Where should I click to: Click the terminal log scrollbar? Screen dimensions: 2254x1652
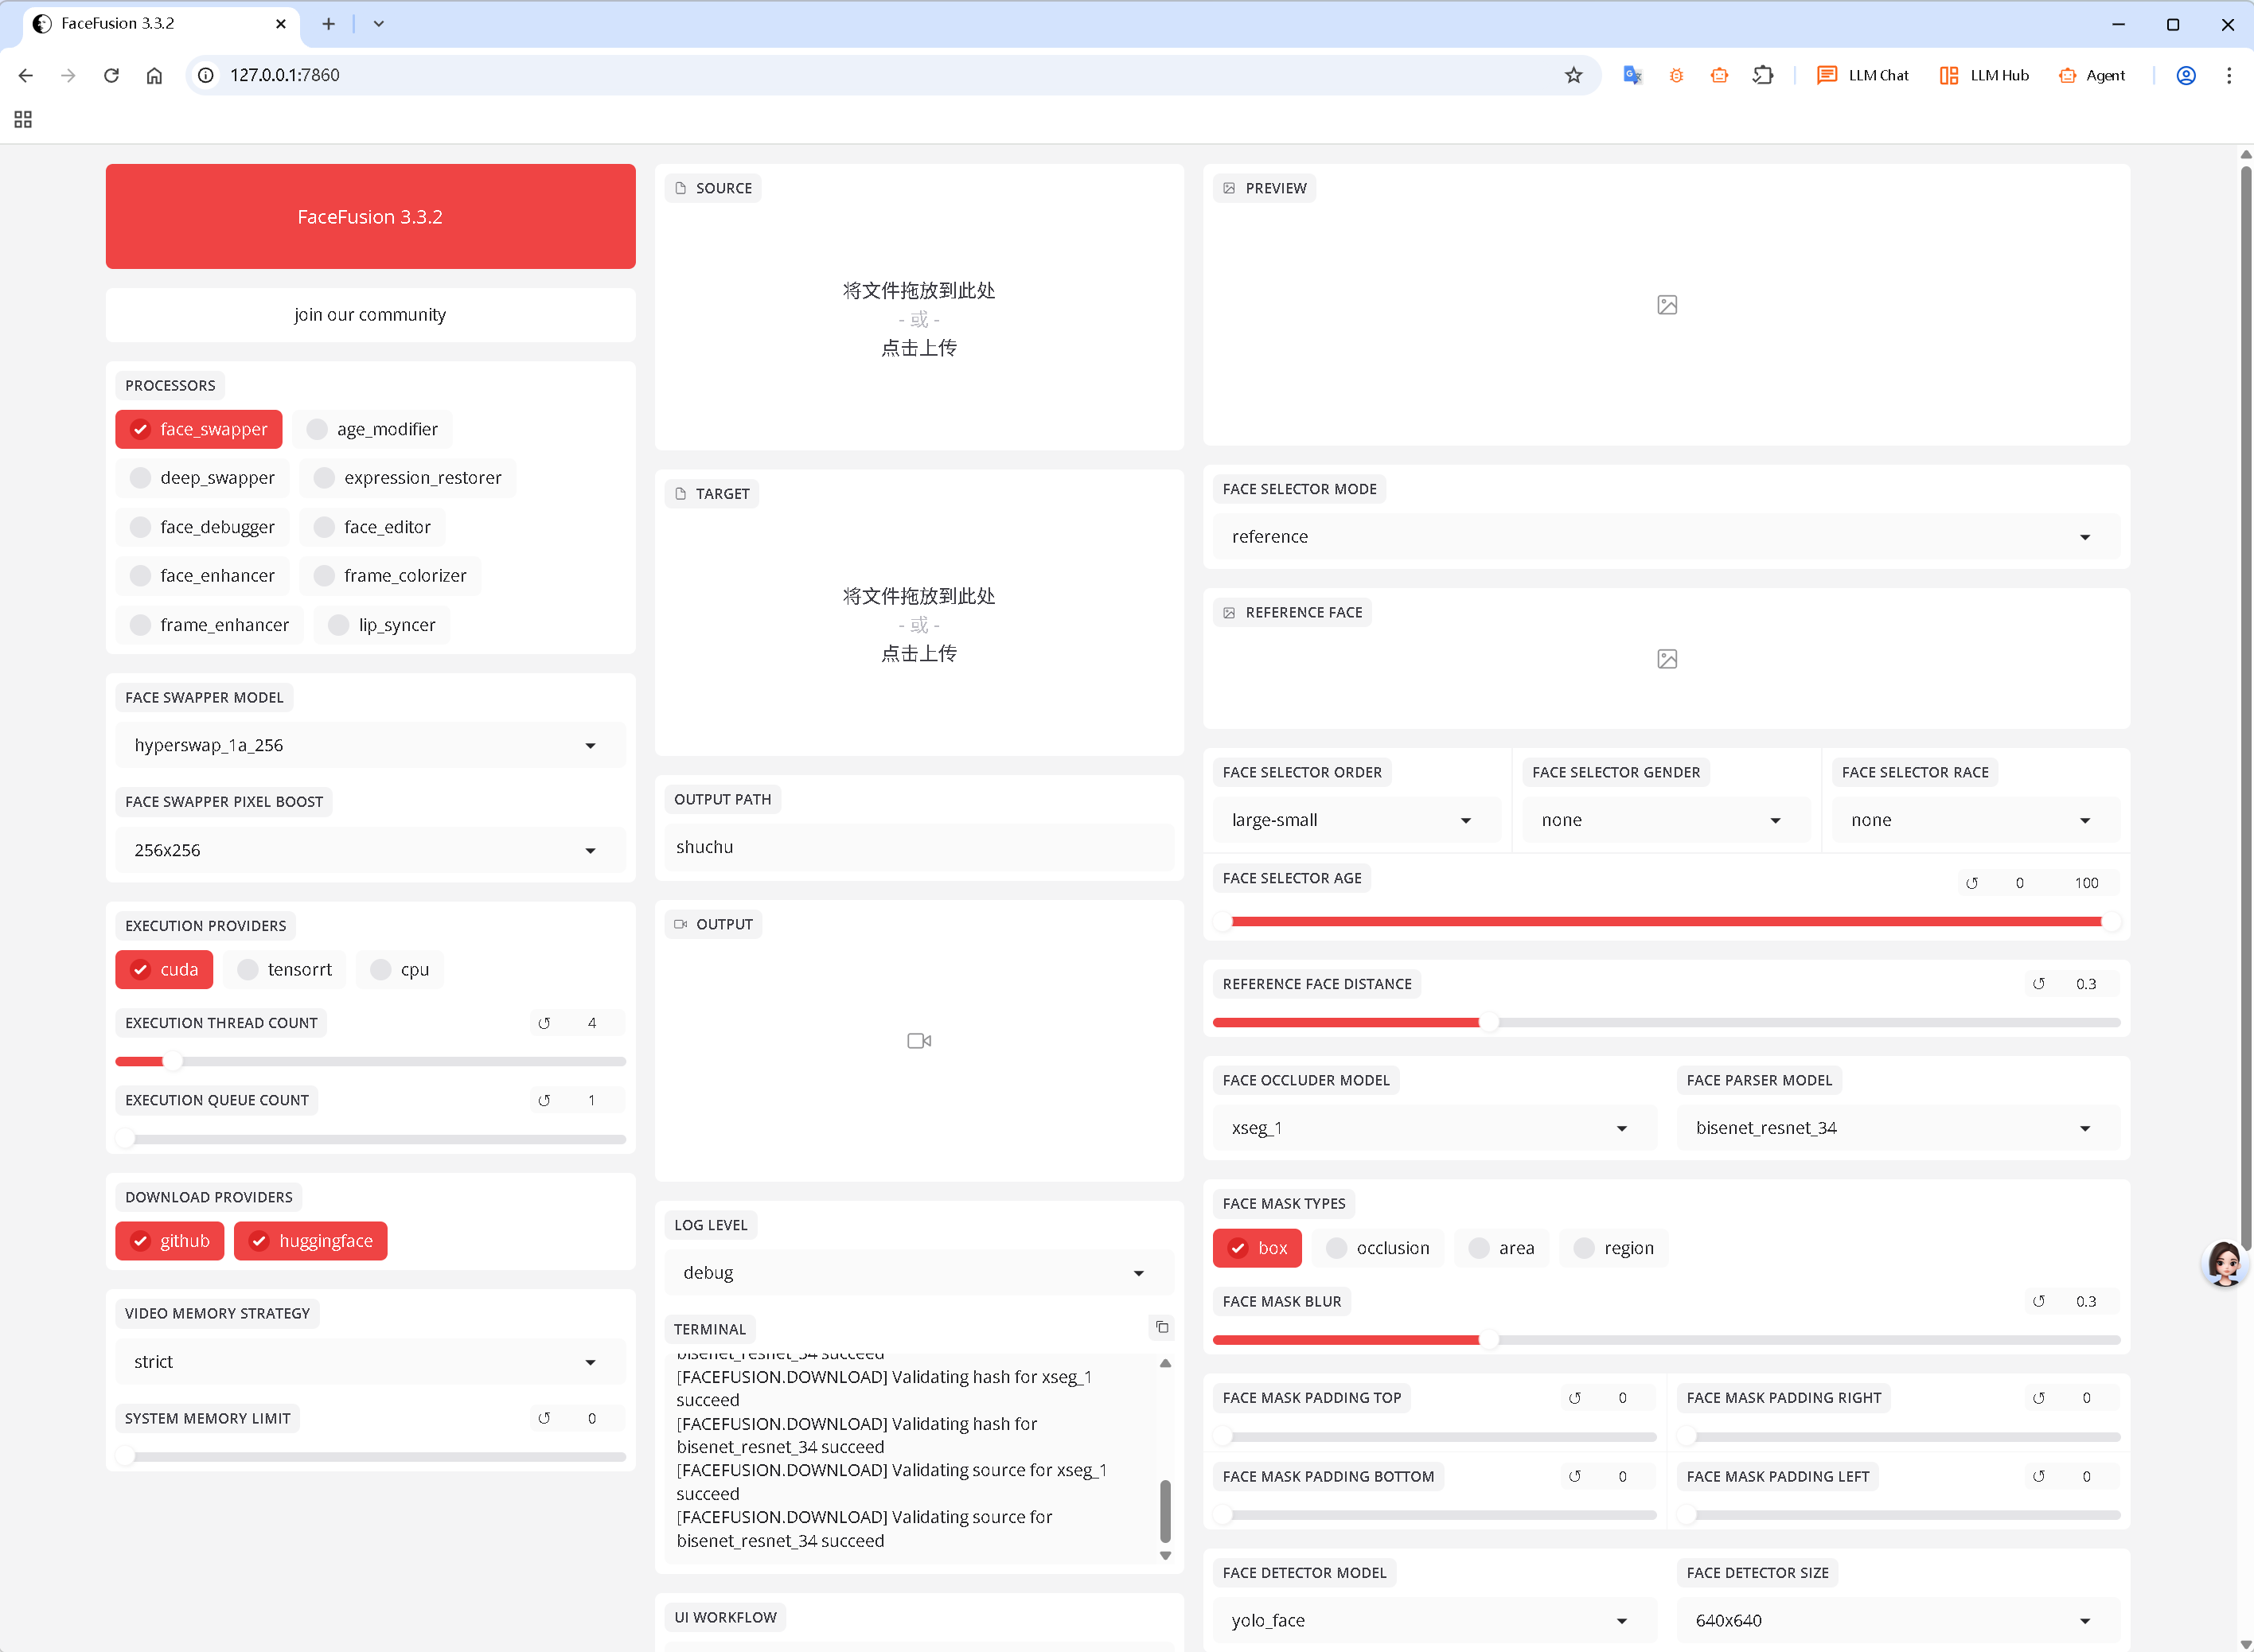(x=1165, y=1512)
